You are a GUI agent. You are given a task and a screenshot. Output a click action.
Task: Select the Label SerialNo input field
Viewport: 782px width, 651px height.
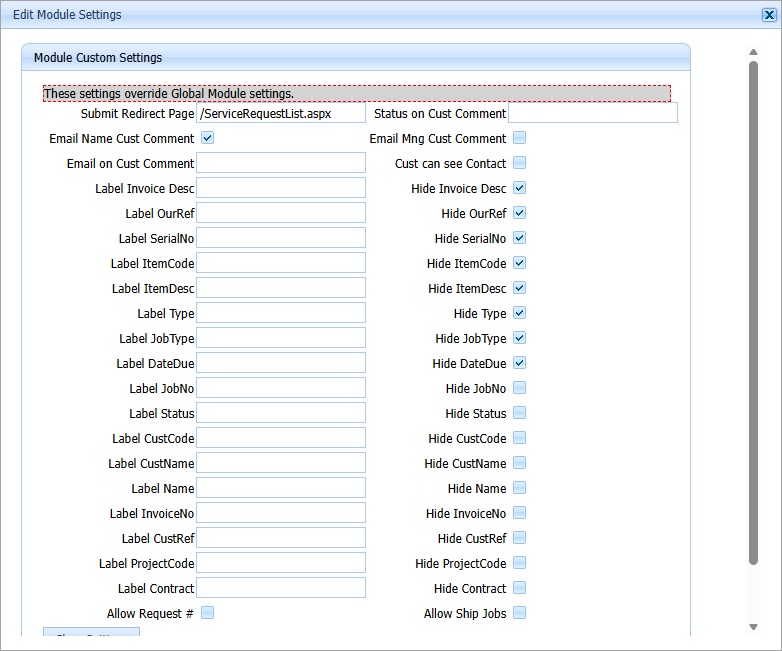281,238
